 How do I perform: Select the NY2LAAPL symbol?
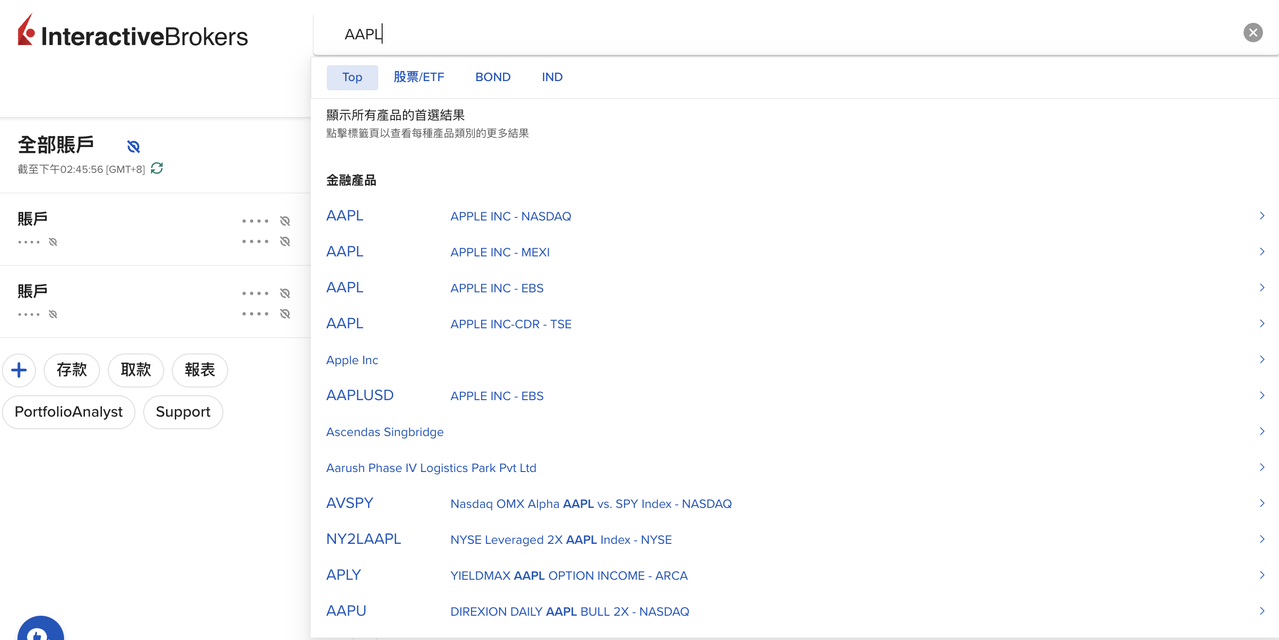tap(364, 540)
